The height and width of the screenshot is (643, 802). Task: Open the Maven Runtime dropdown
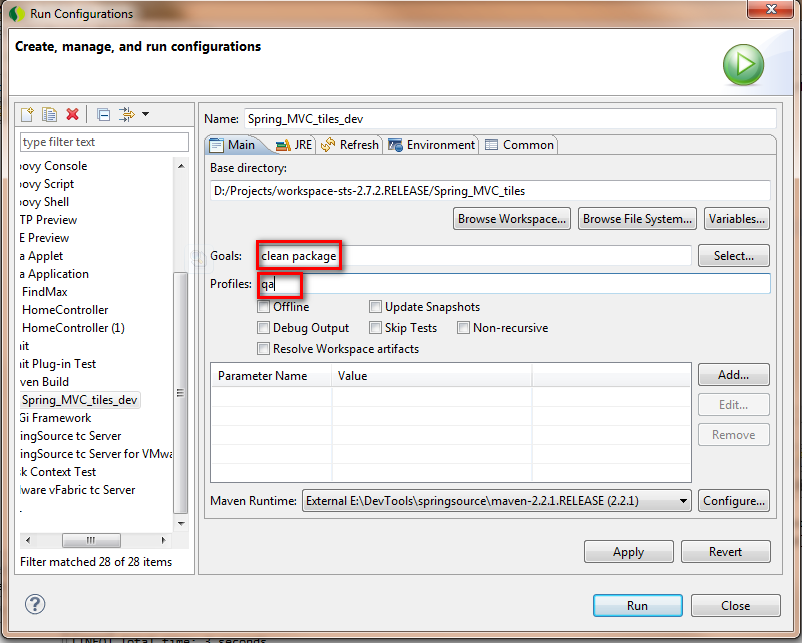(497, 501)
